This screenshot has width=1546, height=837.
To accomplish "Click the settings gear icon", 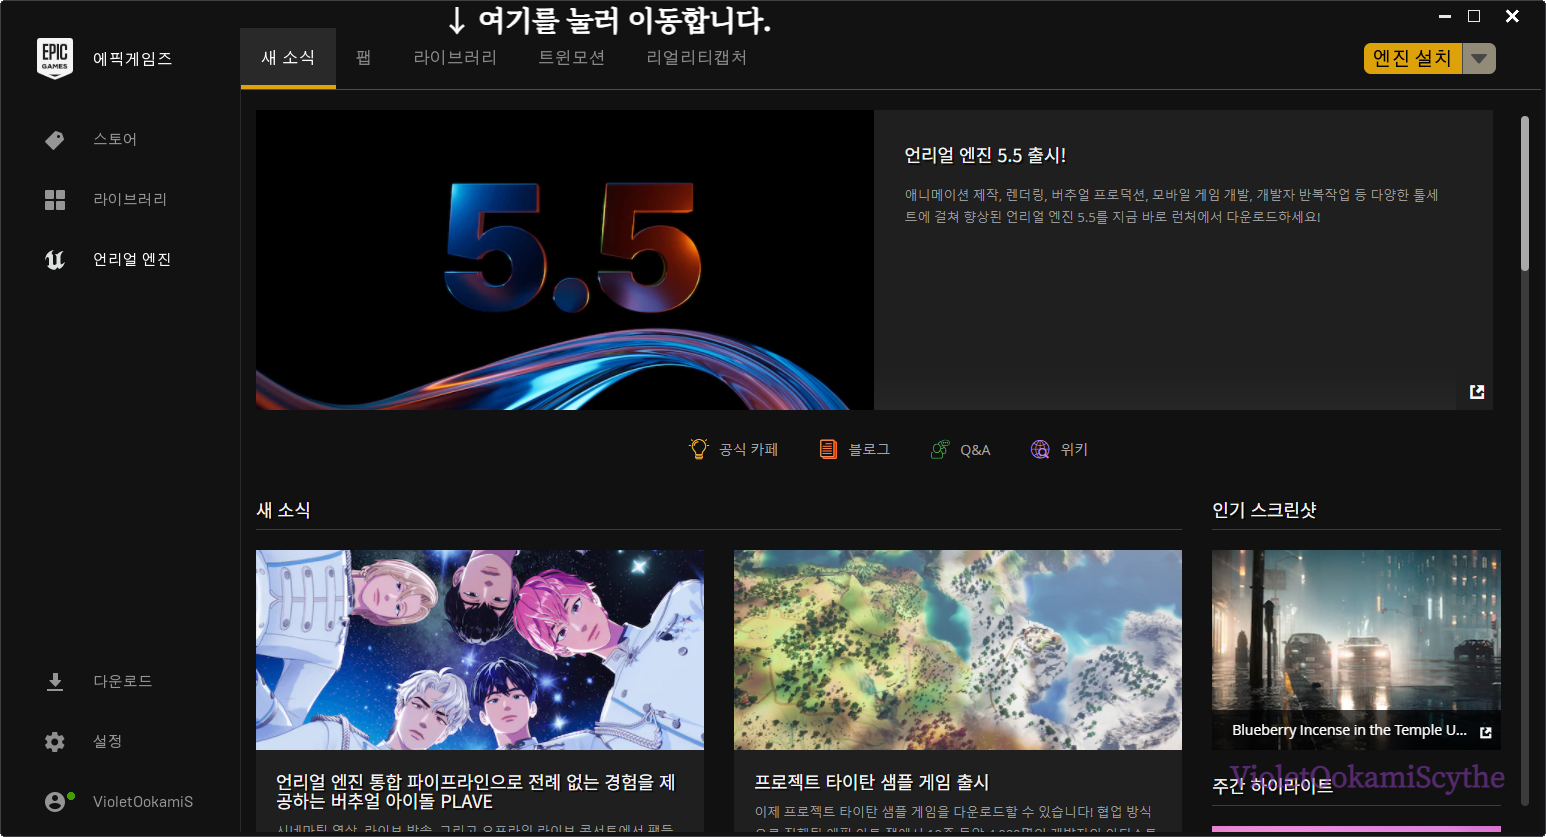I will 55,742.
